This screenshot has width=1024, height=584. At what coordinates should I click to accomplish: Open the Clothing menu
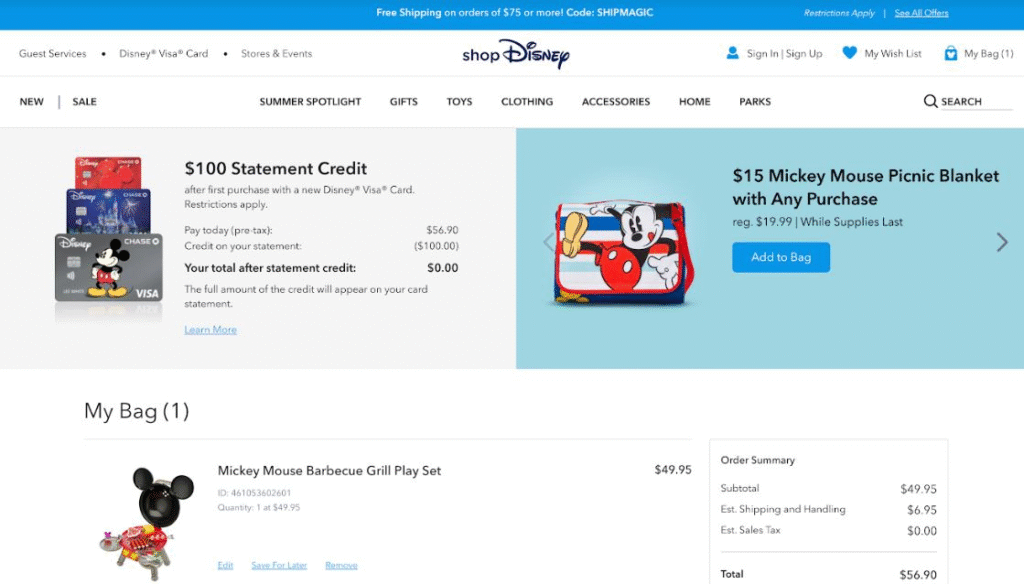527,102
